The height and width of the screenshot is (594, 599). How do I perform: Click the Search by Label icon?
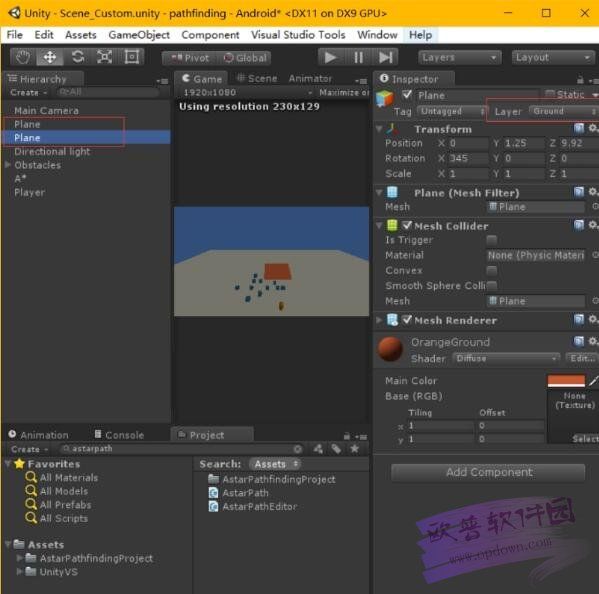(336, 449)
